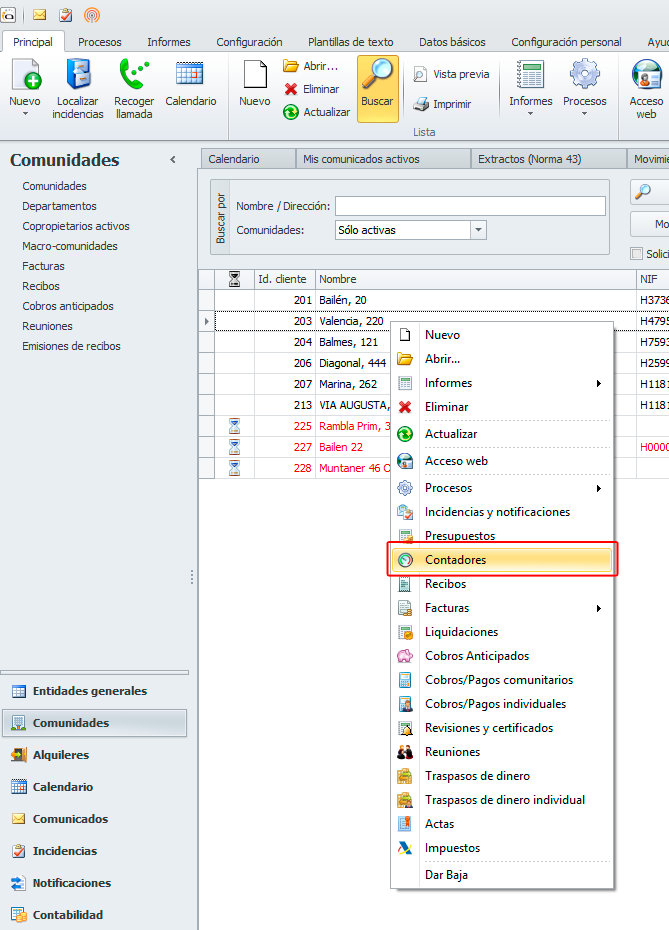
Task: Open the Comunidades Sólo activas dropdown
Action: pyautogui.click(x=478, y=230)
